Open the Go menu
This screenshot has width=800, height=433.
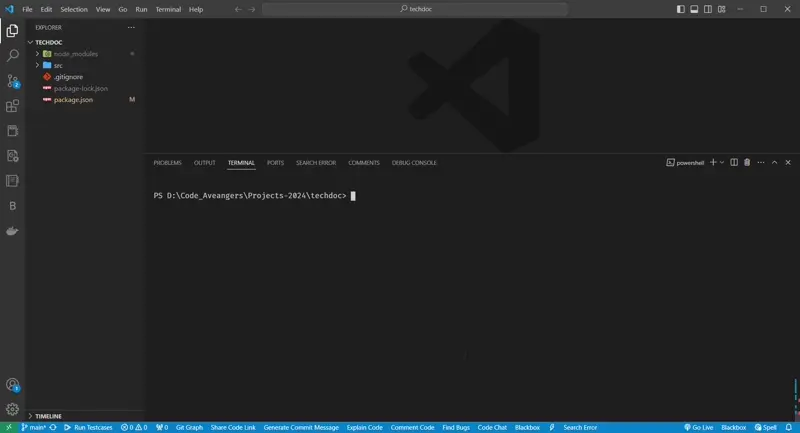(x=122, y=9)
